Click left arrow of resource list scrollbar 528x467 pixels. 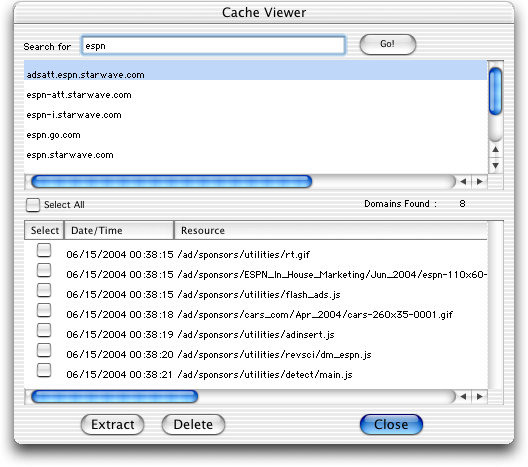(463, 397)
